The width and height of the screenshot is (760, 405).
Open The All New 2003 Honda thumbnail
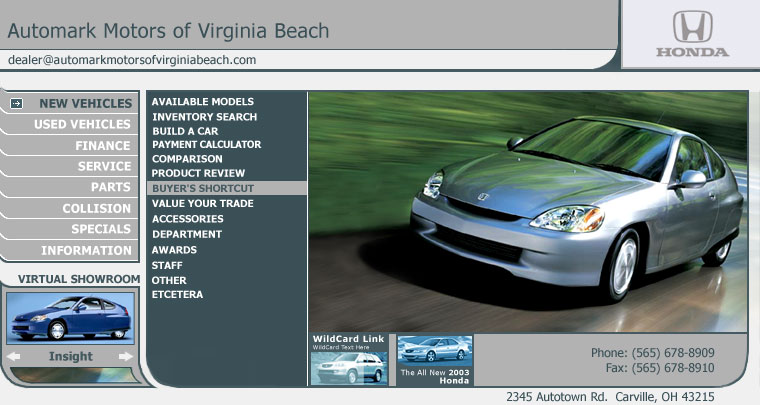435,360
